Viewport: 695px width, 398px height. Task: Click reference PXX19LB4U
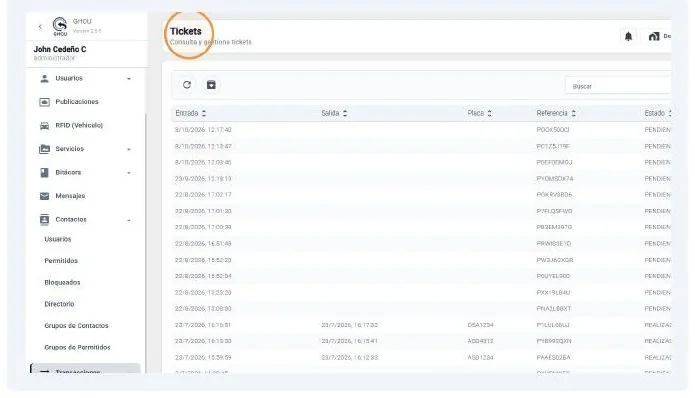click(553, 293)
